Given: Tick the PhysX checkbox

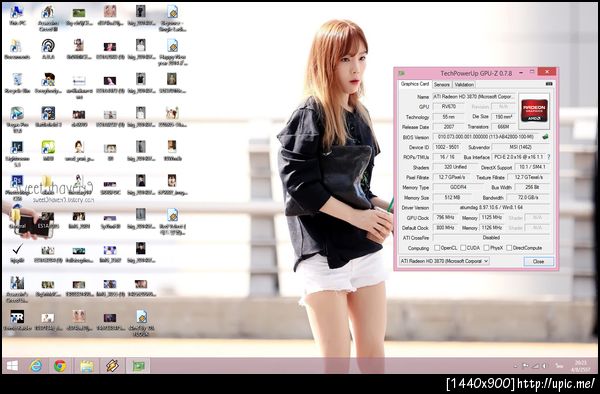Looking at the screenshot, I should tap(486, 248).
